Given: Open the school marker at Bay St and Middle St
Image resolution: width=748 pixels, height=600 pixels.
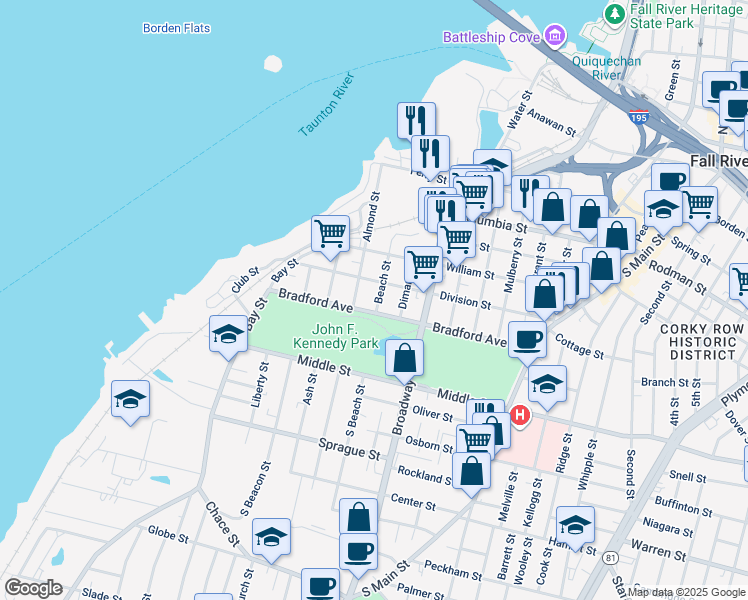Looking at the screenshot, I should tap(228, 337).
